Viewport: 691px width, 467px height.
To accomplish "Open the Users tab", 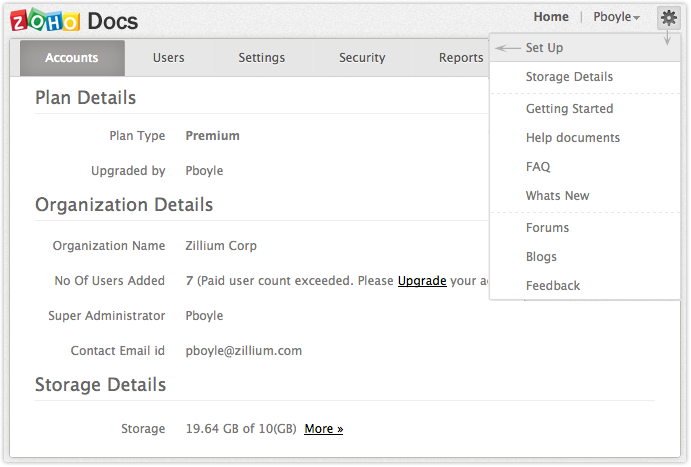I will 168,58.
